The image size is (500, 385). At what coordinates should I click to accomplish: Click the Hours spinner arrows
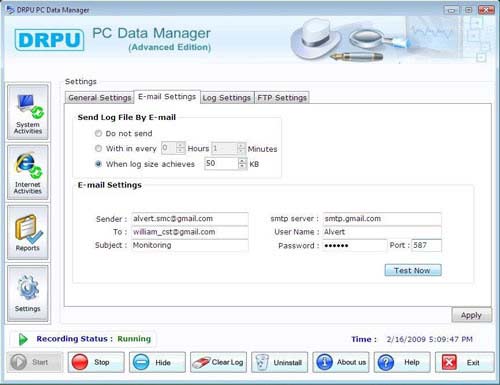(180, 148)
